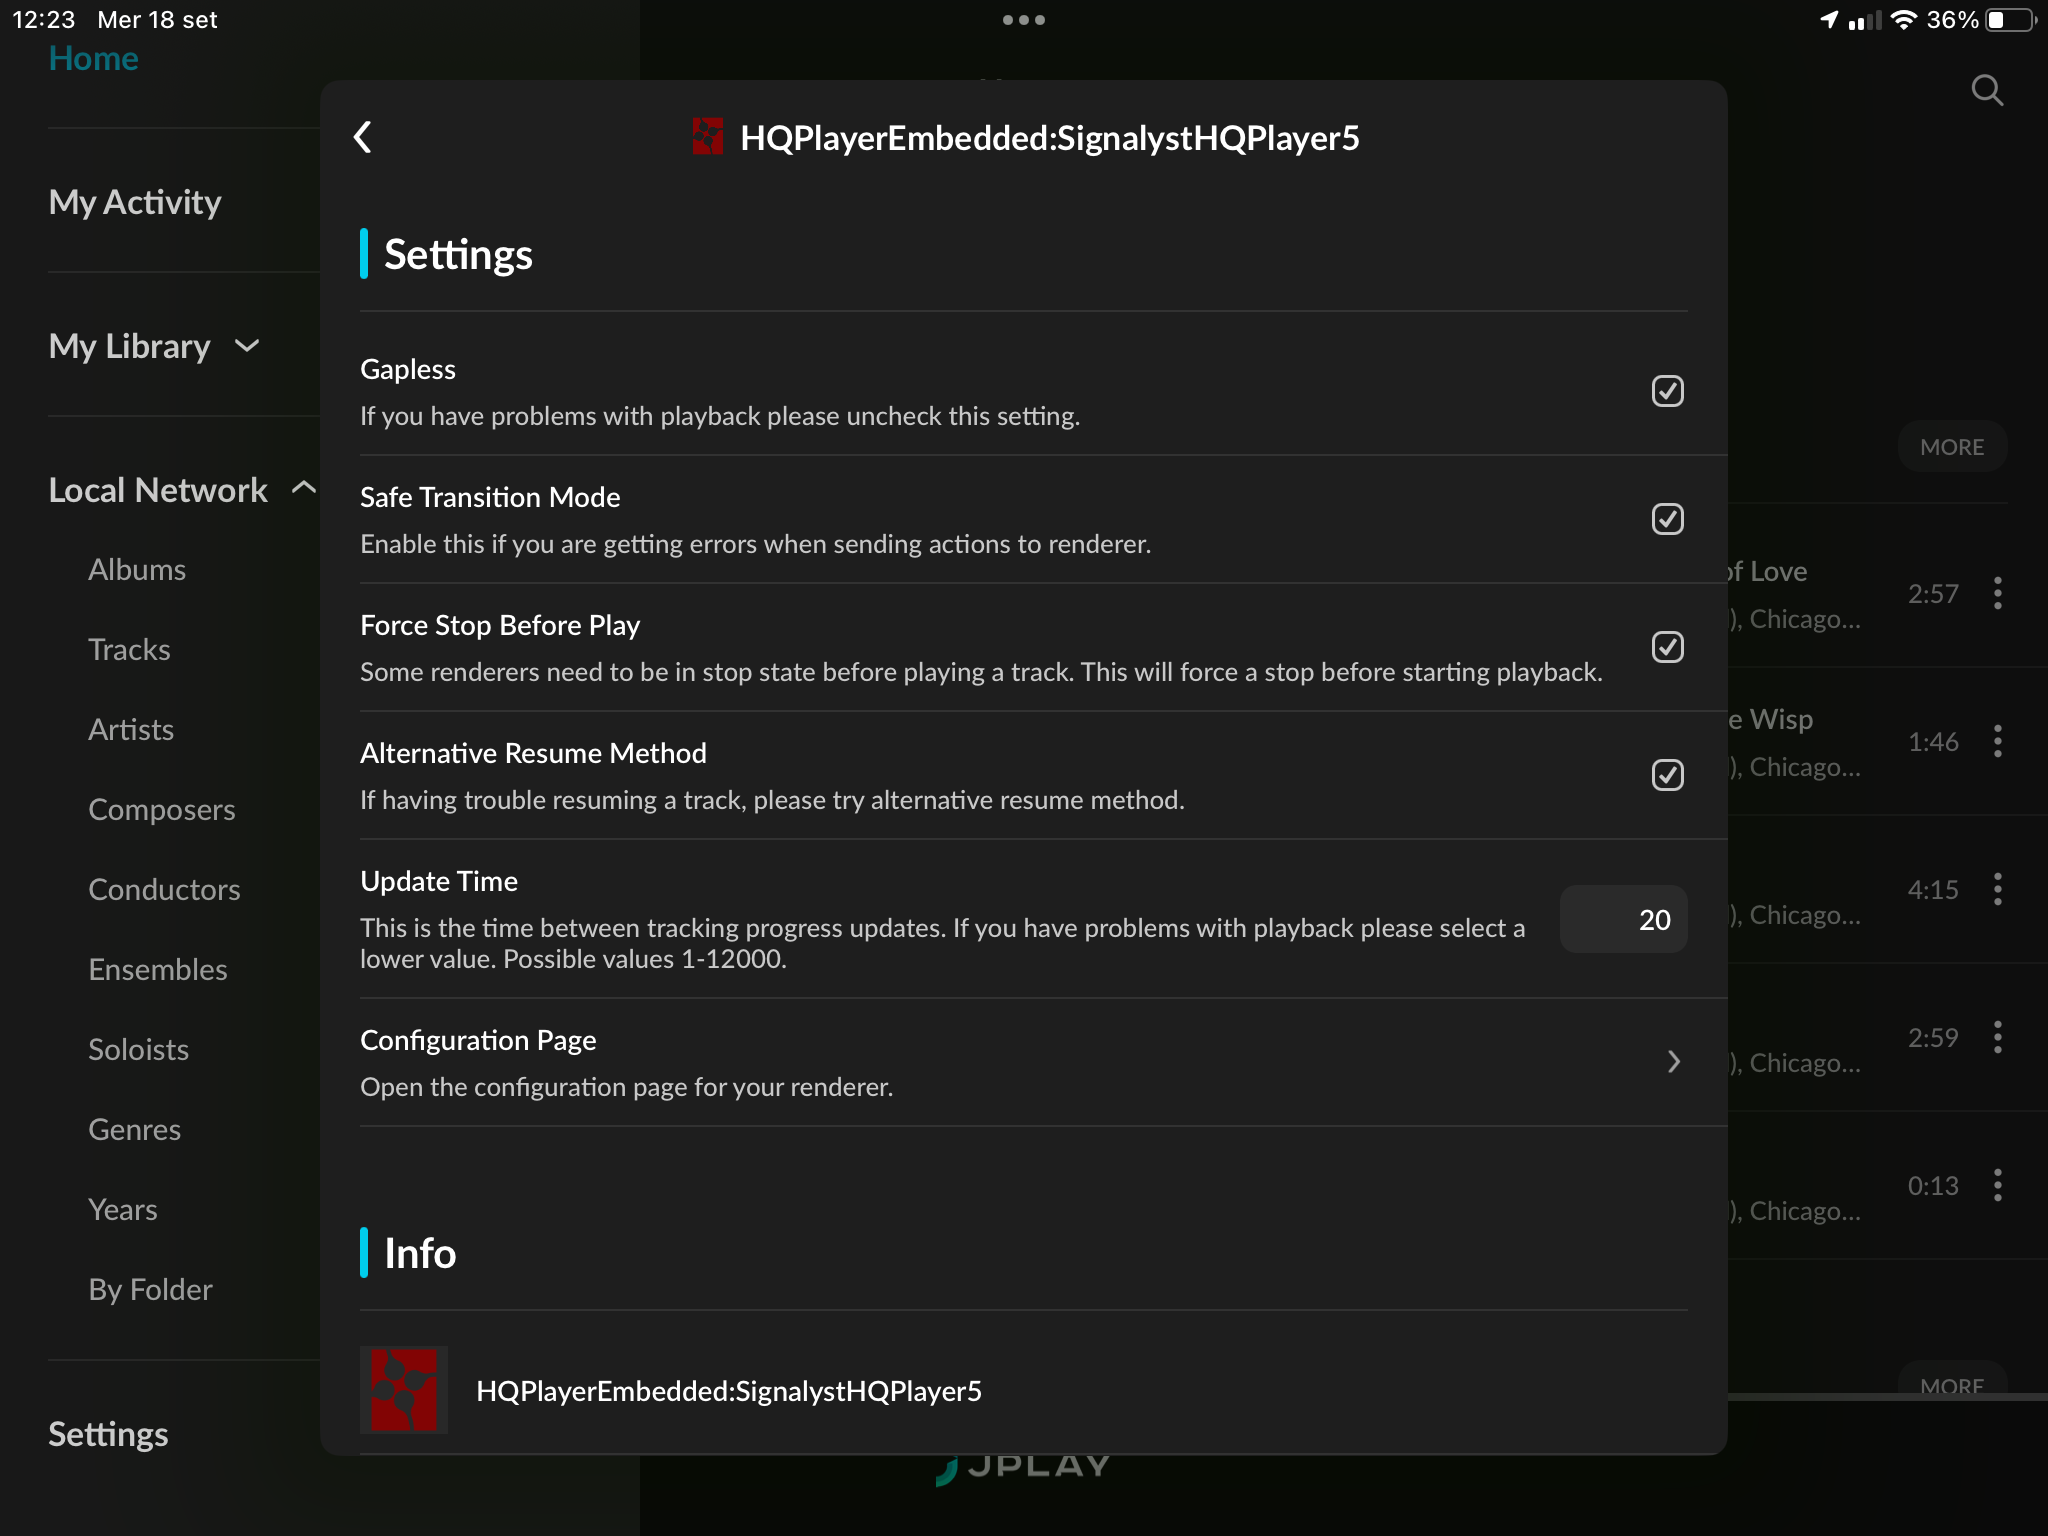
Task: Select Ensembles in the sidebar
Action: point(158,969)
